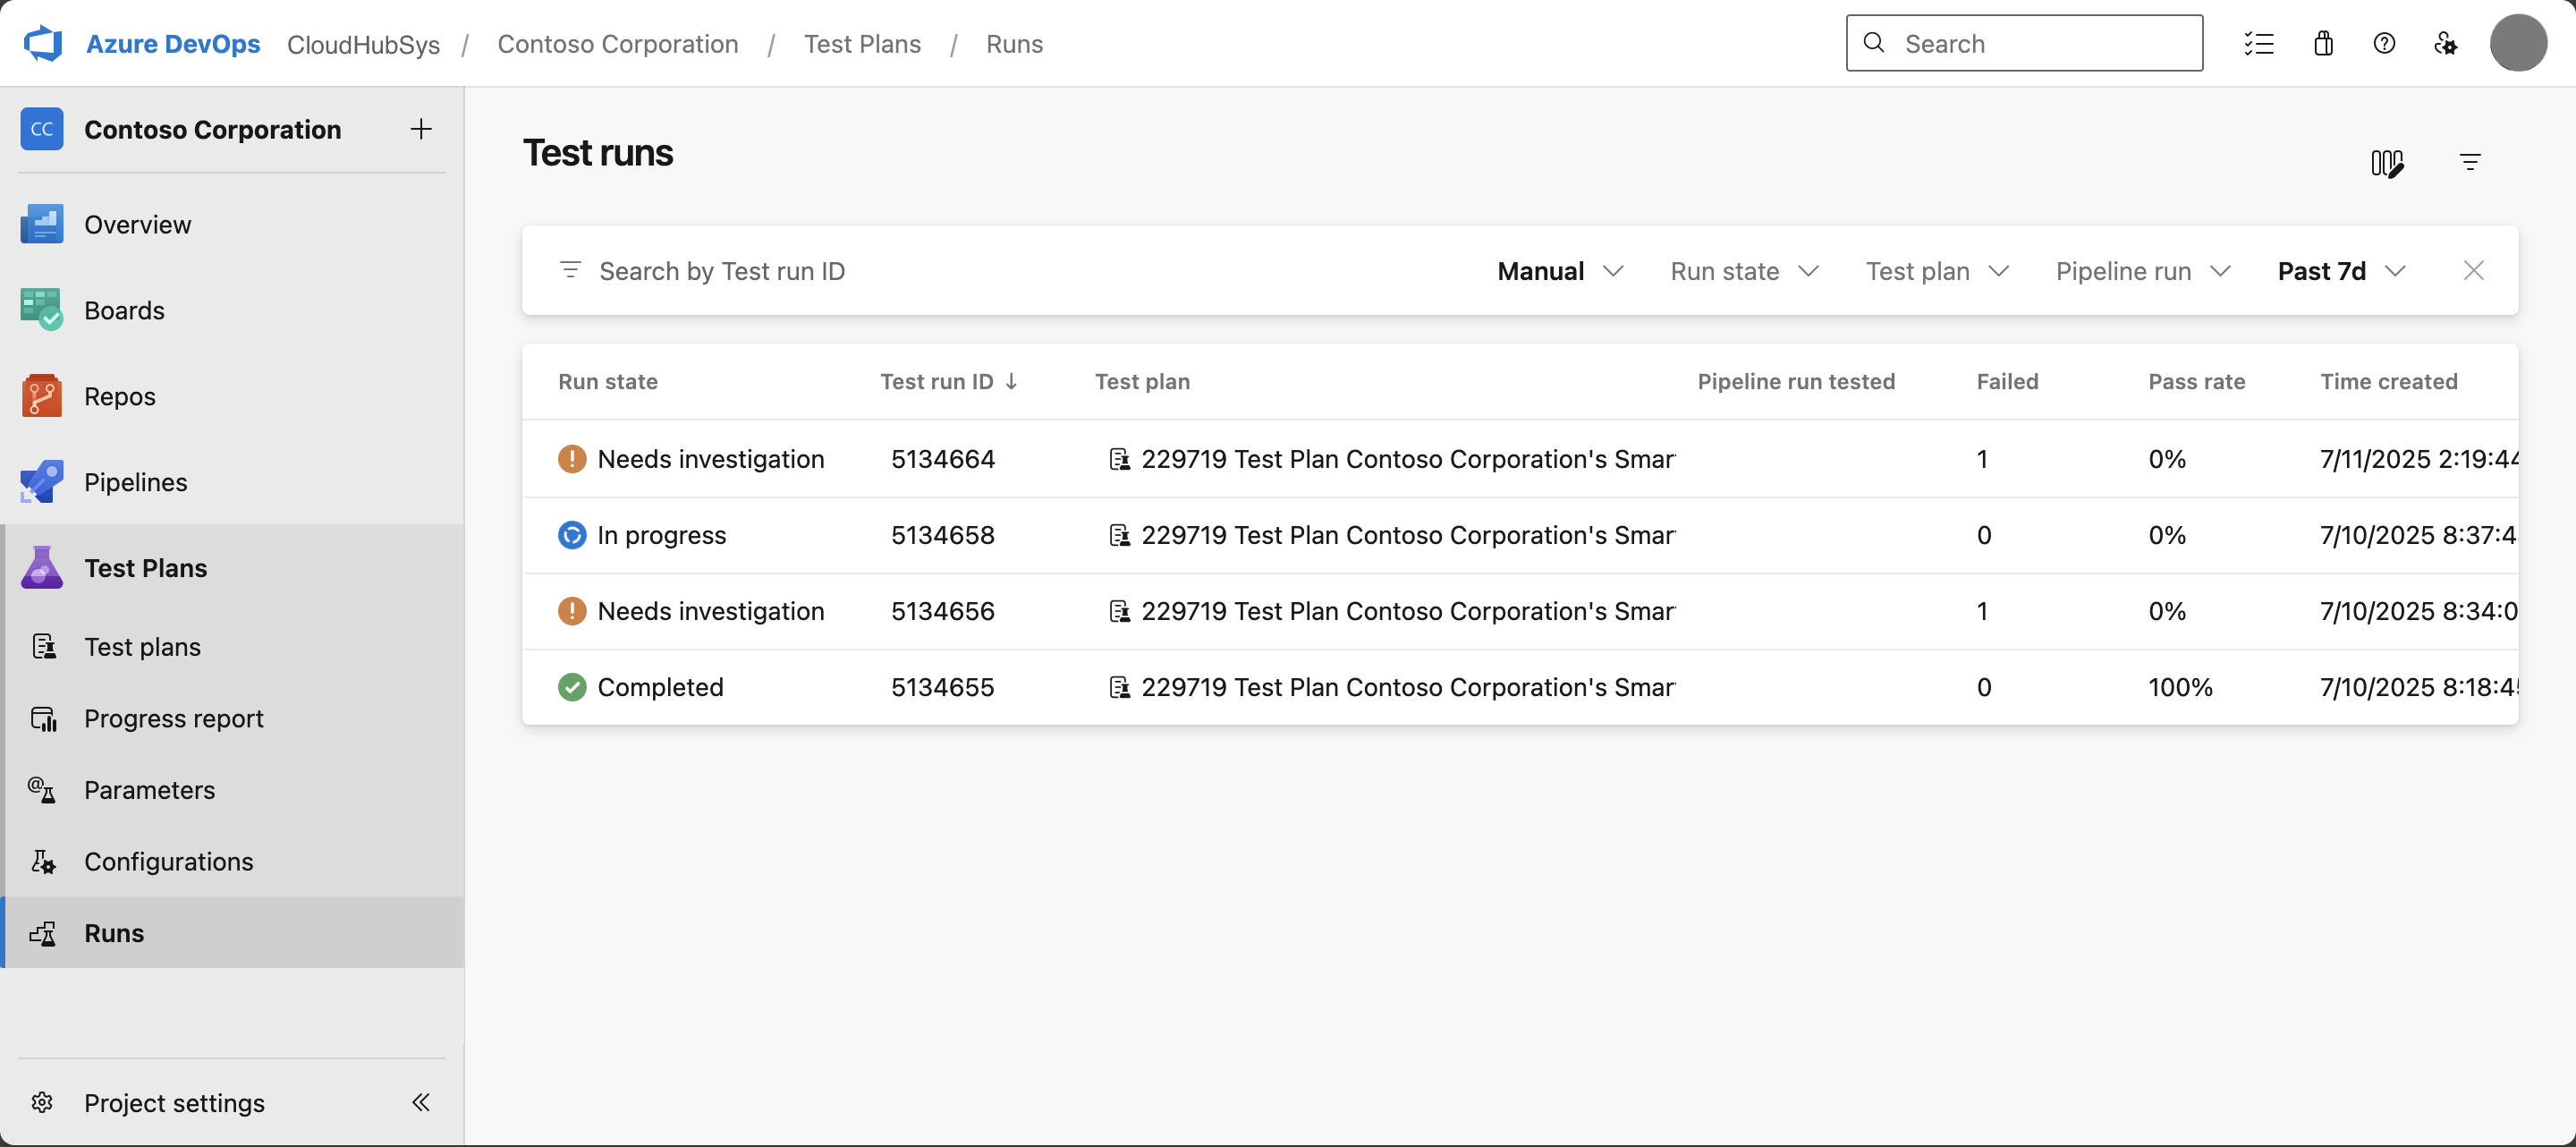Image resolution: width=2576 pixels, height=1147 pixels.
Task: Expand the Run state filter dropdown
Action: pos(1744,271)
